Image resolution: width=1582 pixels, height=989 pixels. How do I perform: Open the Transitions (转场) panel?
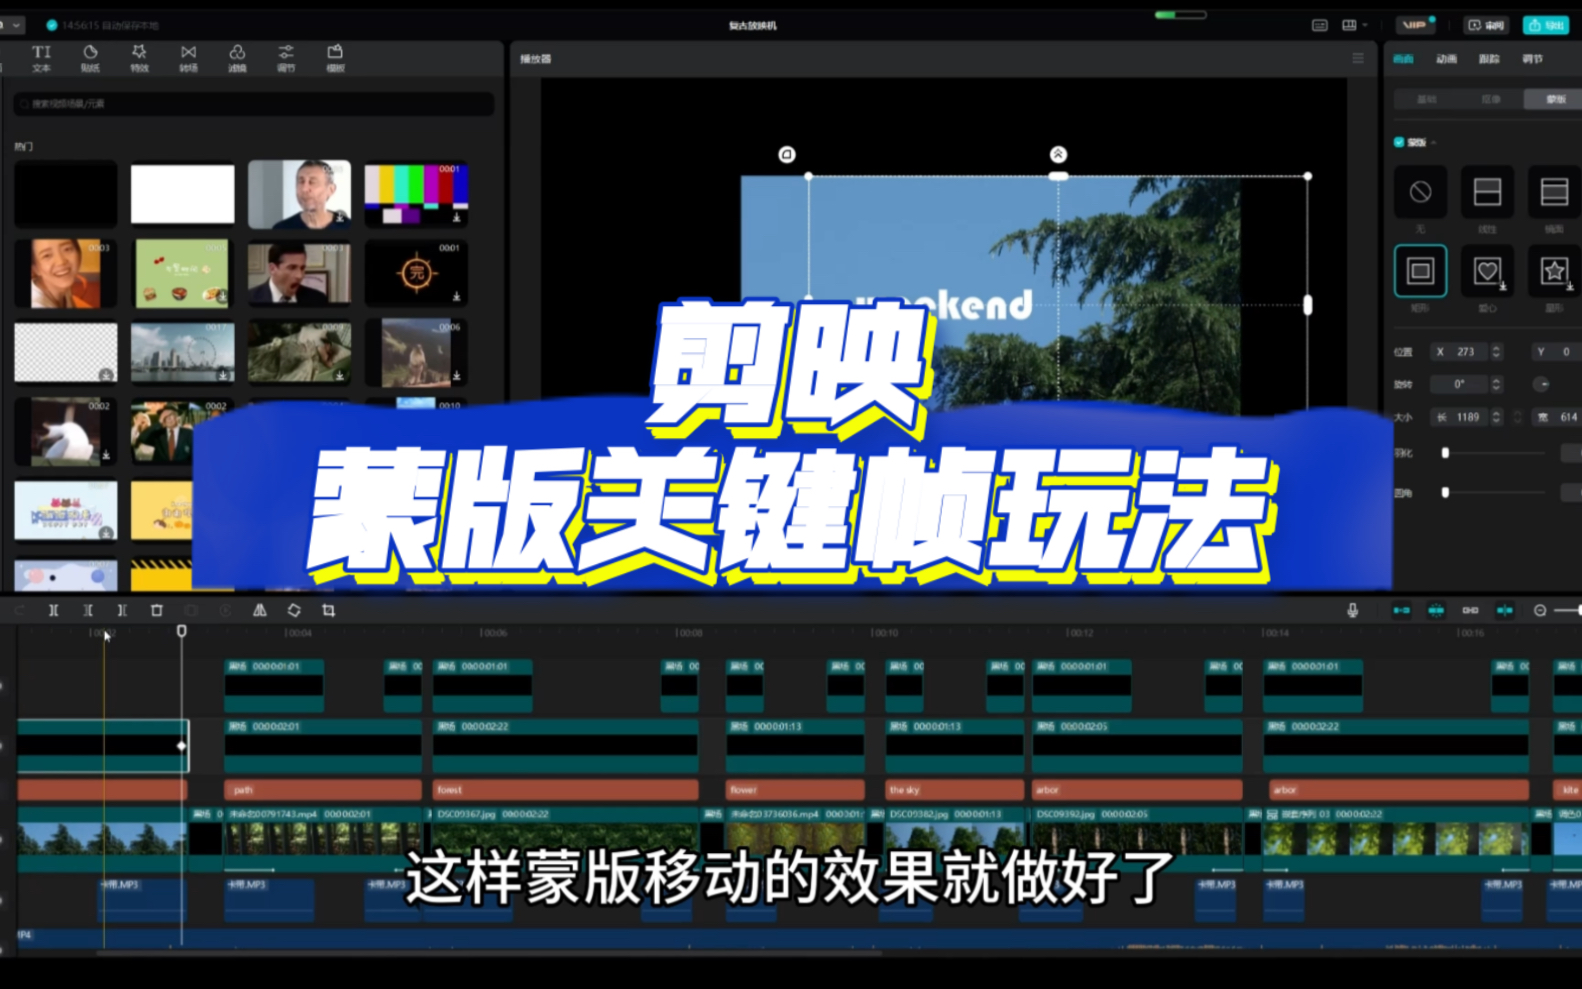click(x=188, y=58)
